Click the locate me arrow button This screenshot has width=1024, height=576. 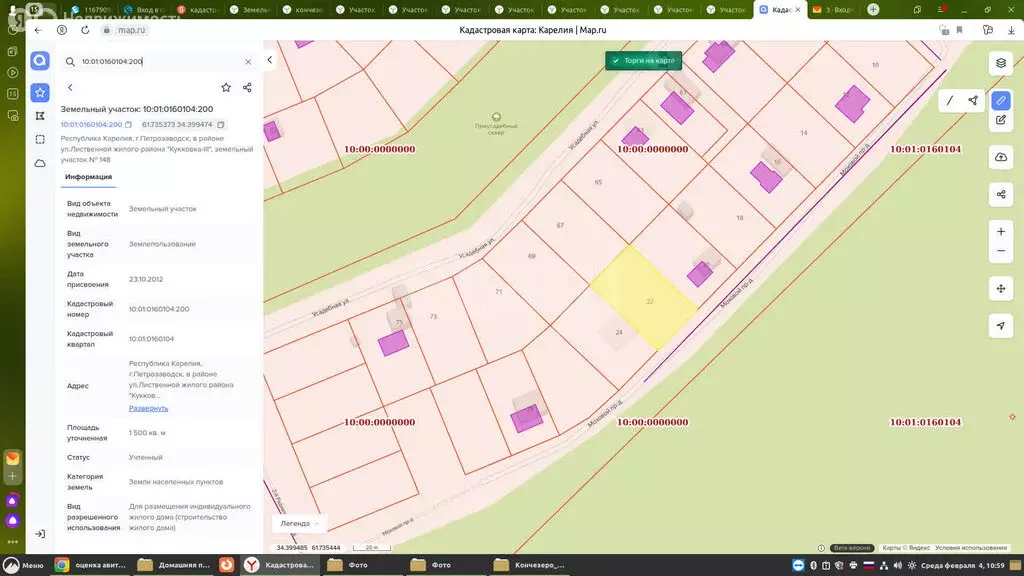(x=1001, y=326)
